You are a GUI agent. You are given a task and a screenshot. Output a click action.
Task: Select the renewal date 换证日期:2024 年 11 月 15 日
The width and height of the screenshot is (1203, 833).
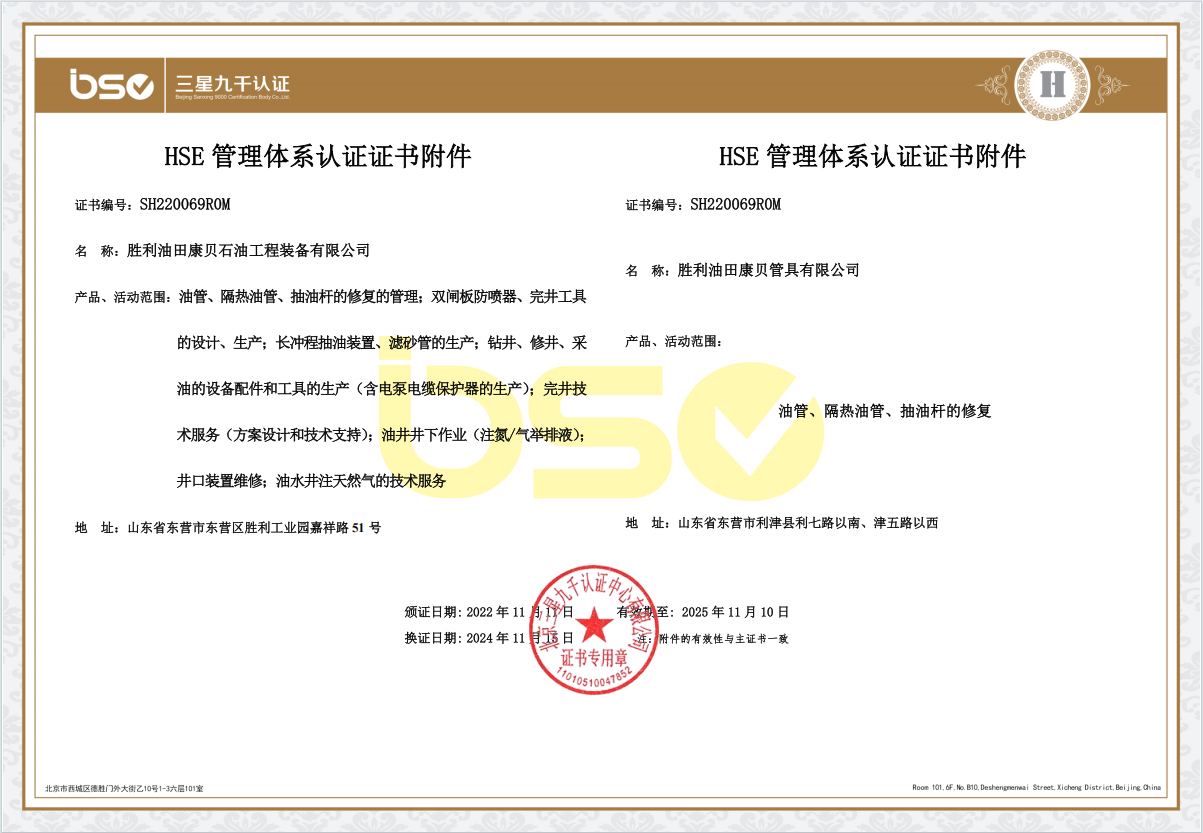[489, 637]
